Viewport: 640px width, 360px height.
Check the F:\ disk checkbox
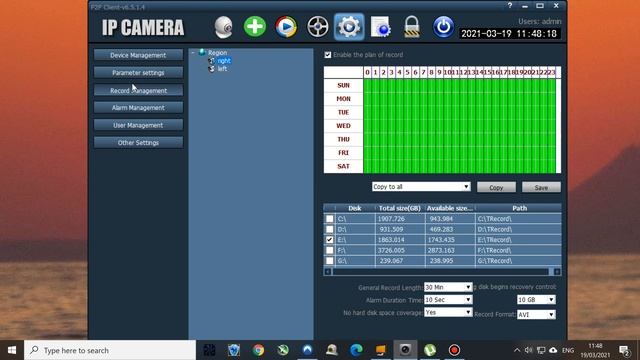329,250
